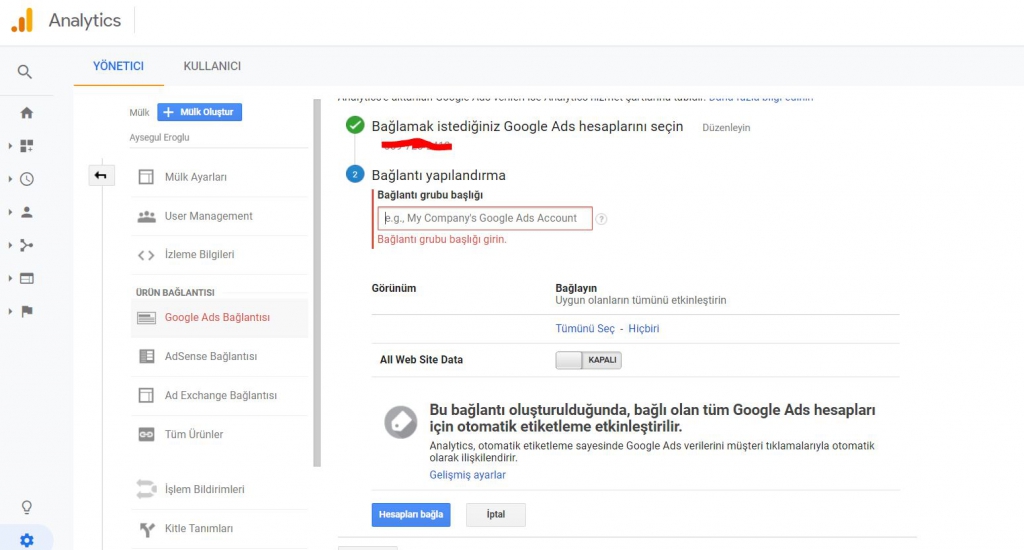Open the search icon in sidebar
1024x550 pixels.
pyautogui.click(x=25, y=72)
